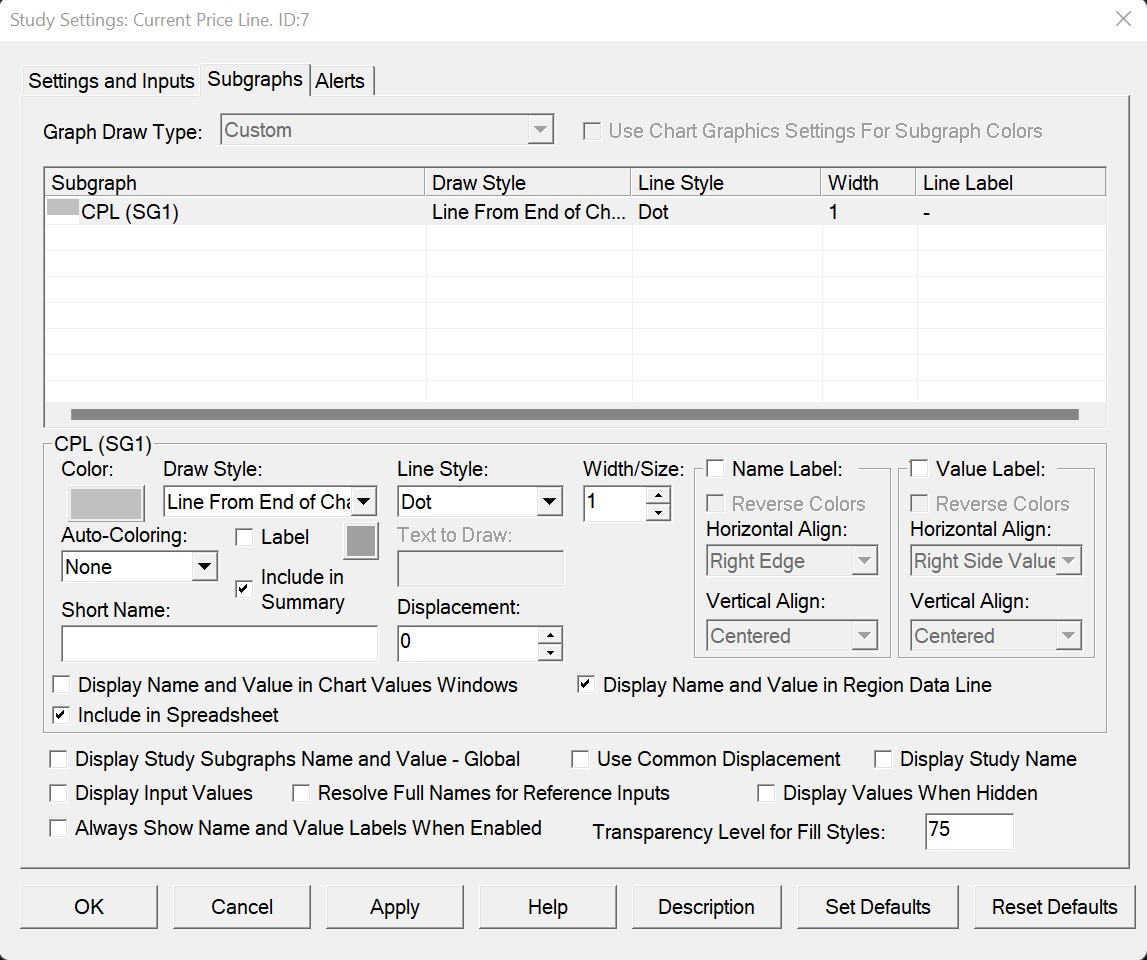This screenshot has height=960, width=1147.
Task: Click the Reset Defaults button
Action: click(x=1054, y=907)
